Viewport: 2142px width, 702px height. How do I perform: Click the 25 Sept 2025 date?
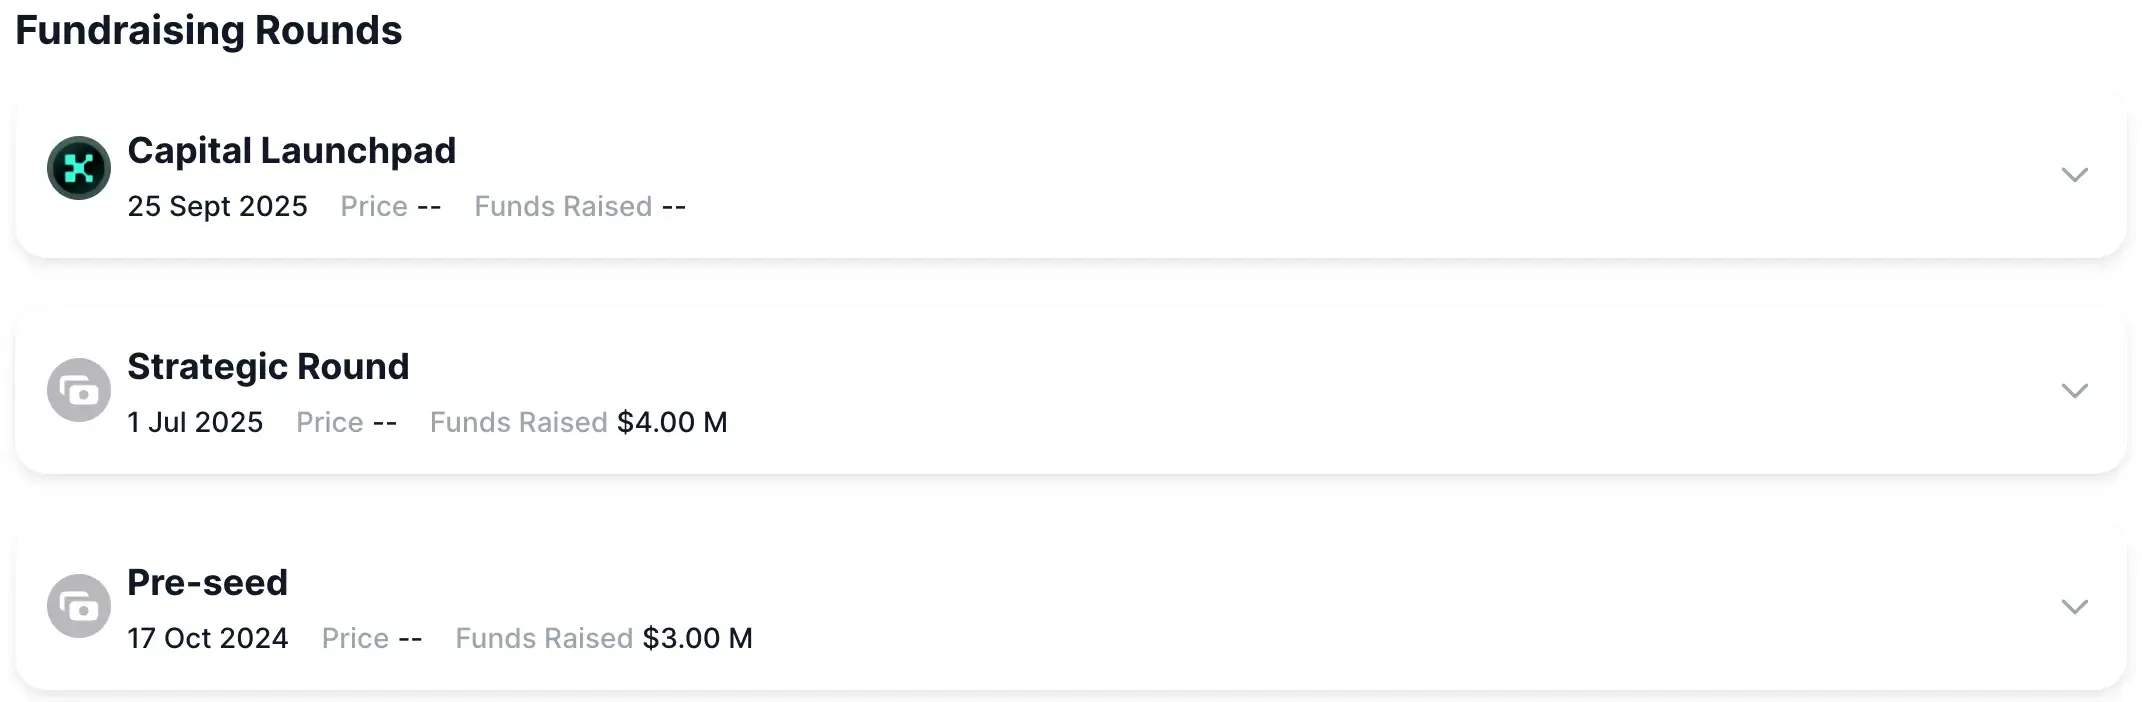pyautogui.click(x=217, y=206)
